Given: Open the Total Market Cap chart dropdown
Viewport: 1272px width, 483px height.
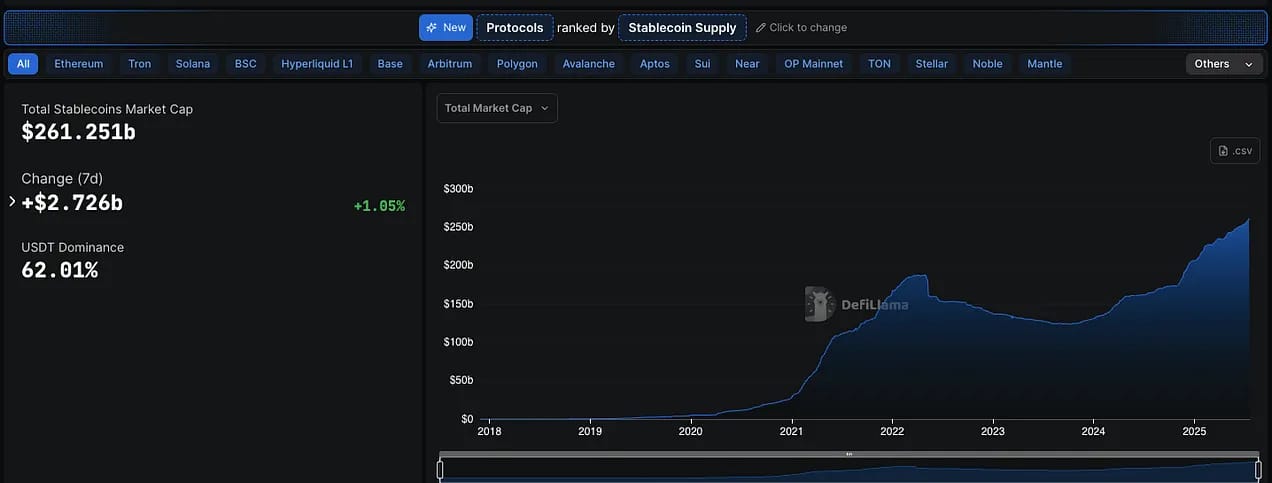Looking at the screenshot, I should click(x=497, y=108).
